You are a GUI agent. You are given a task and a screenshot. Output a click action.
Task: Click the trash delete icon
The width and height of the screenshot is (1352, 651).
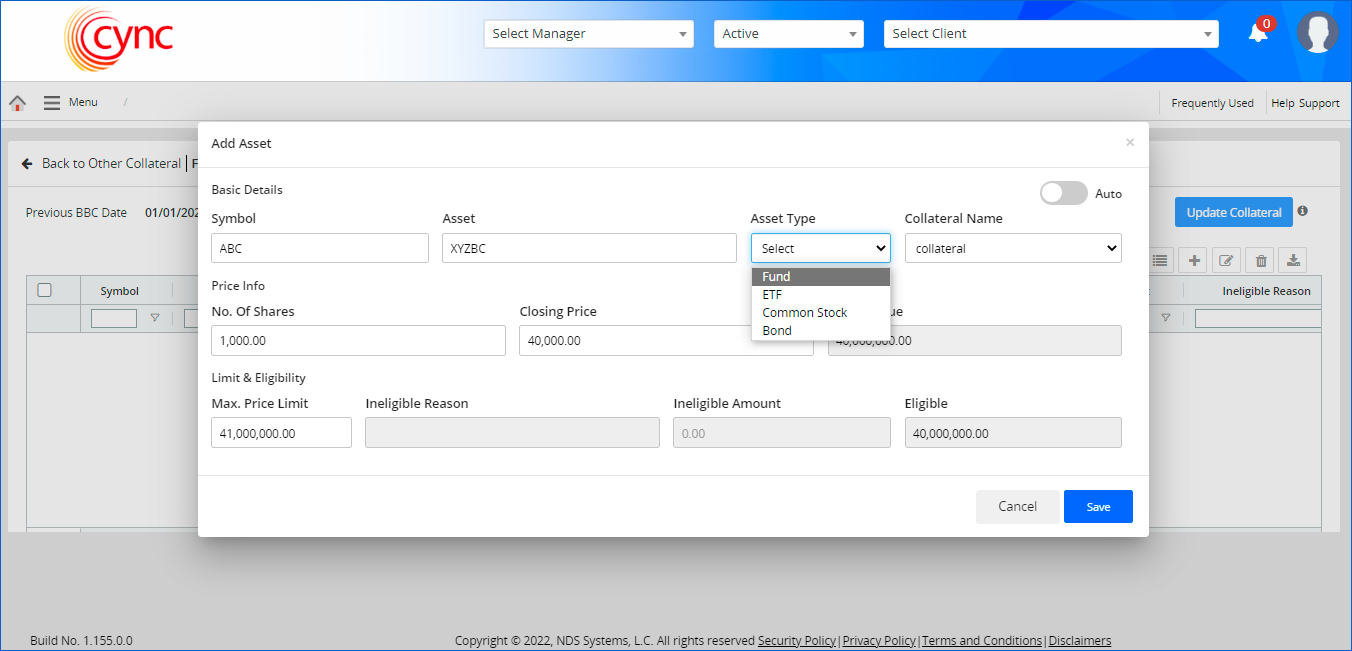(x=1261, y=261)
